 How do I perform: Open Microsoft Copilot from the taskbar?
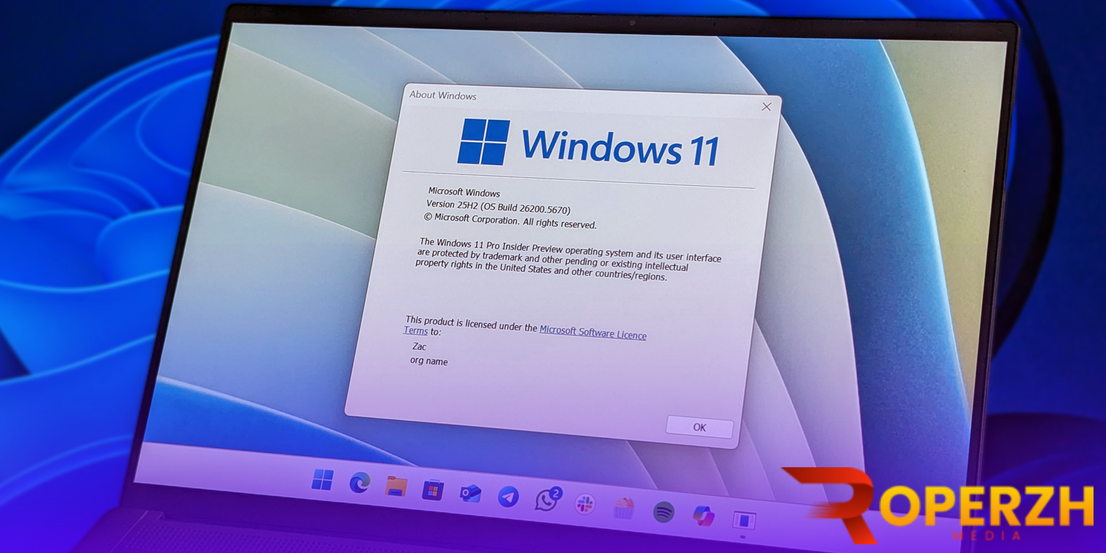(703, 516)
